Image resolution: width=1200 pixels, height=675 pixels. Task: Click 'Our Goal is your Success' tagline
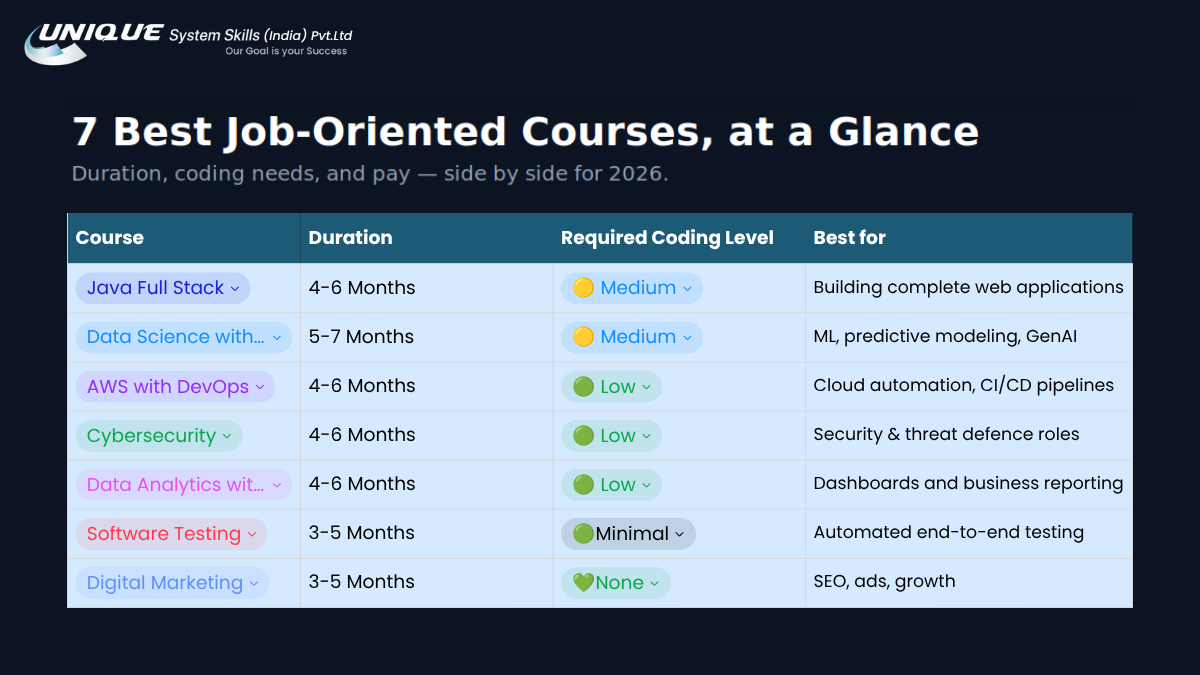click(x=286, y=51)
